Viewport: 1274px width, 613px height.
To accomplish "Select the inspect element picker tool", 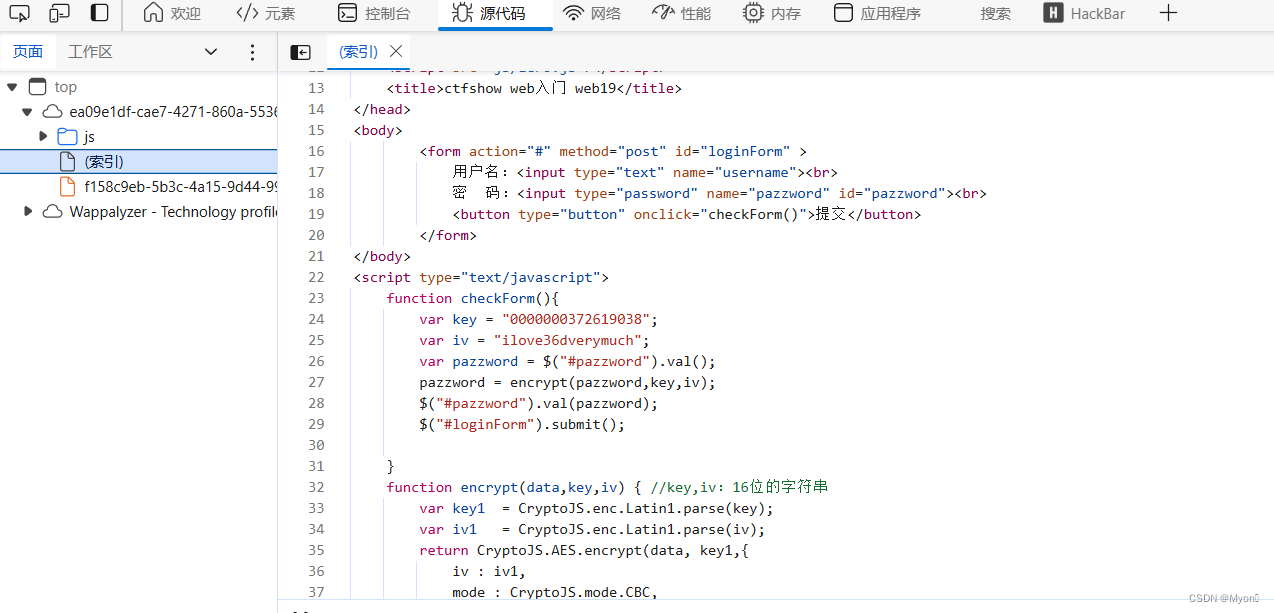I will pos(19,14).
